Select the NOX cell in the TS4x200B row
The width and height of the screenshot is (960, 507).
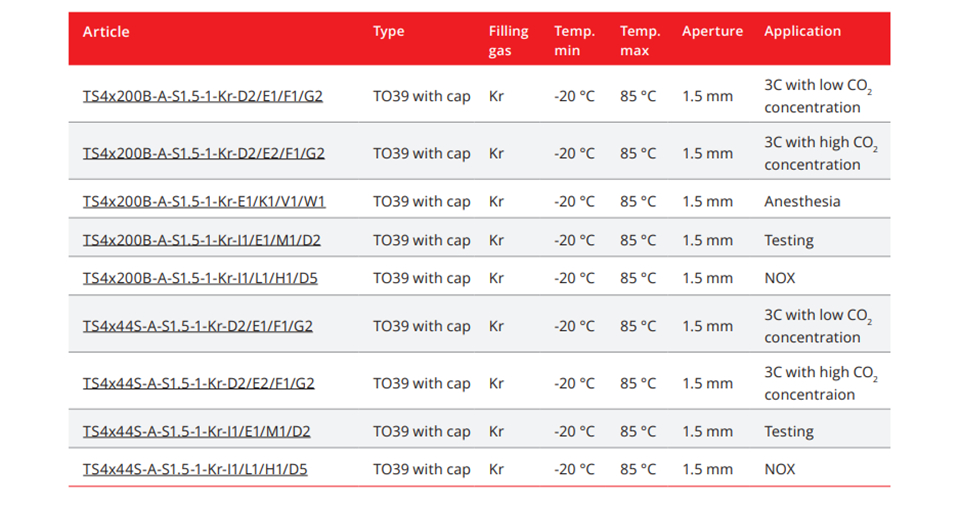(x=780, y=279)
